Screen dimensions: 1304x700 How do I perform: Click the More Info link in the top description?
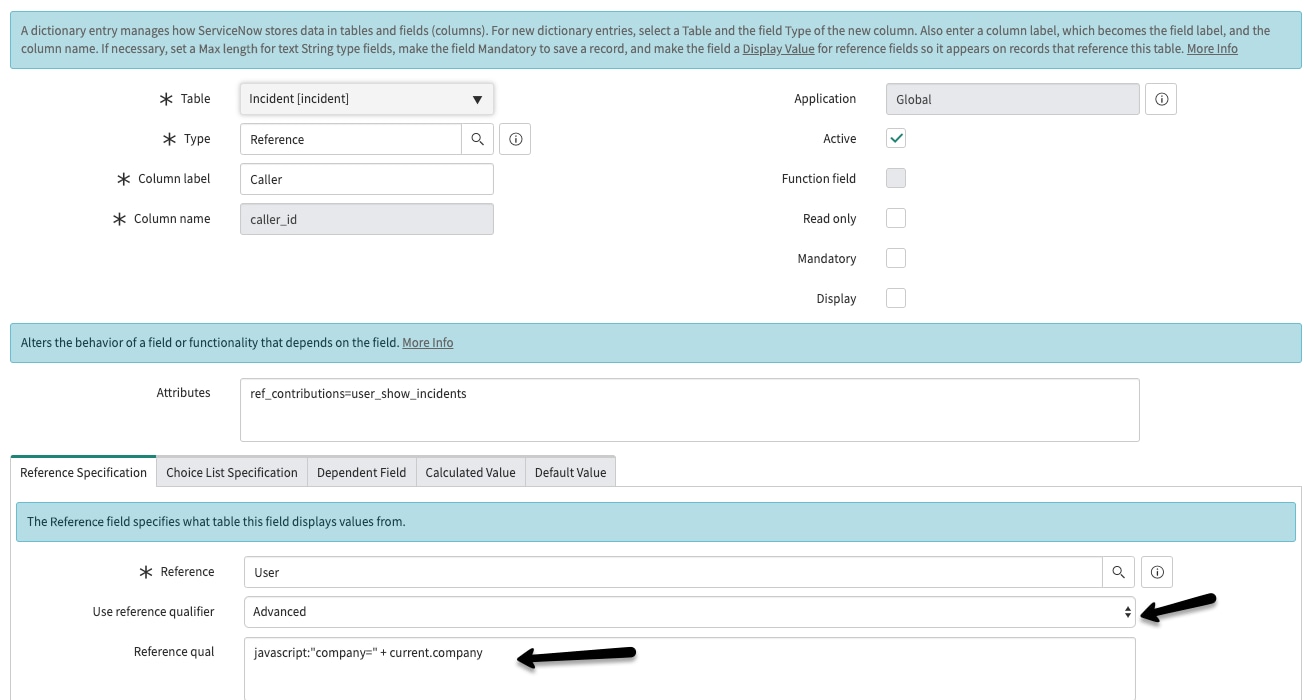1212,48
